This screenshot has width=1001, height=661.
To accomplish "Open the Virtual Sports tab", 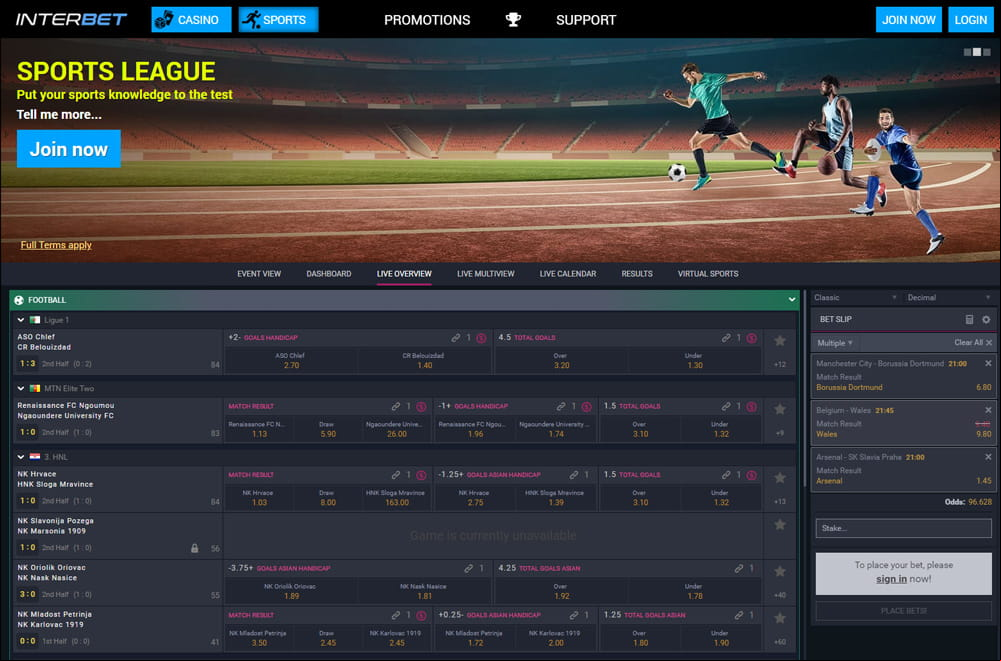I will (708, 274).
